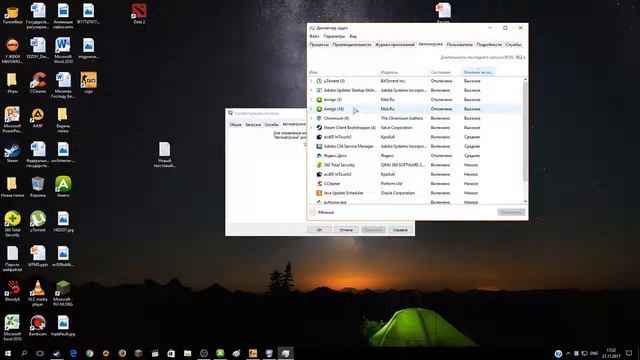
Task: Select the CCleaner desktop shortcut
Action: tap(38, 83)
